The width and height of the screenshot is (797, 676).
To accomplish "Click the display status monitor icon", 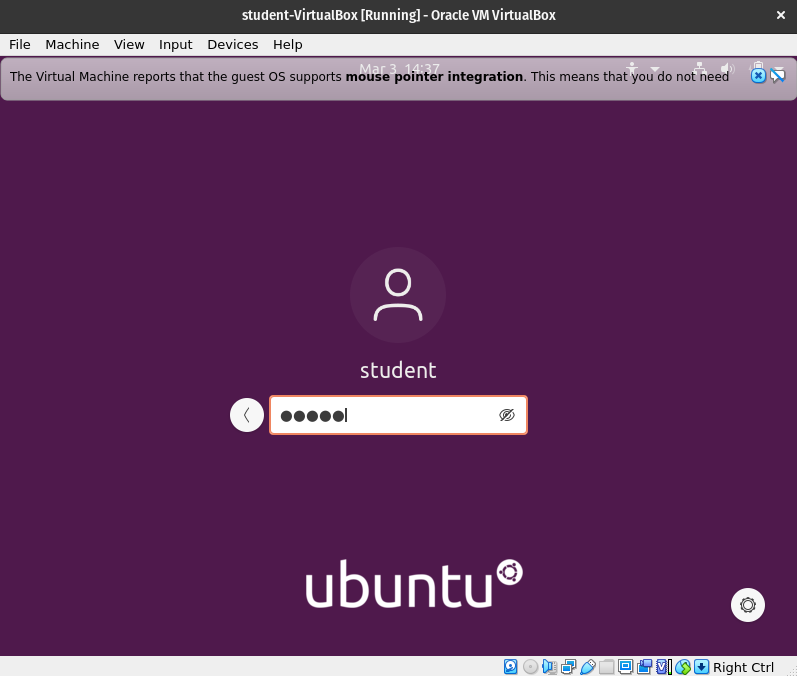I will pos(625,667).
